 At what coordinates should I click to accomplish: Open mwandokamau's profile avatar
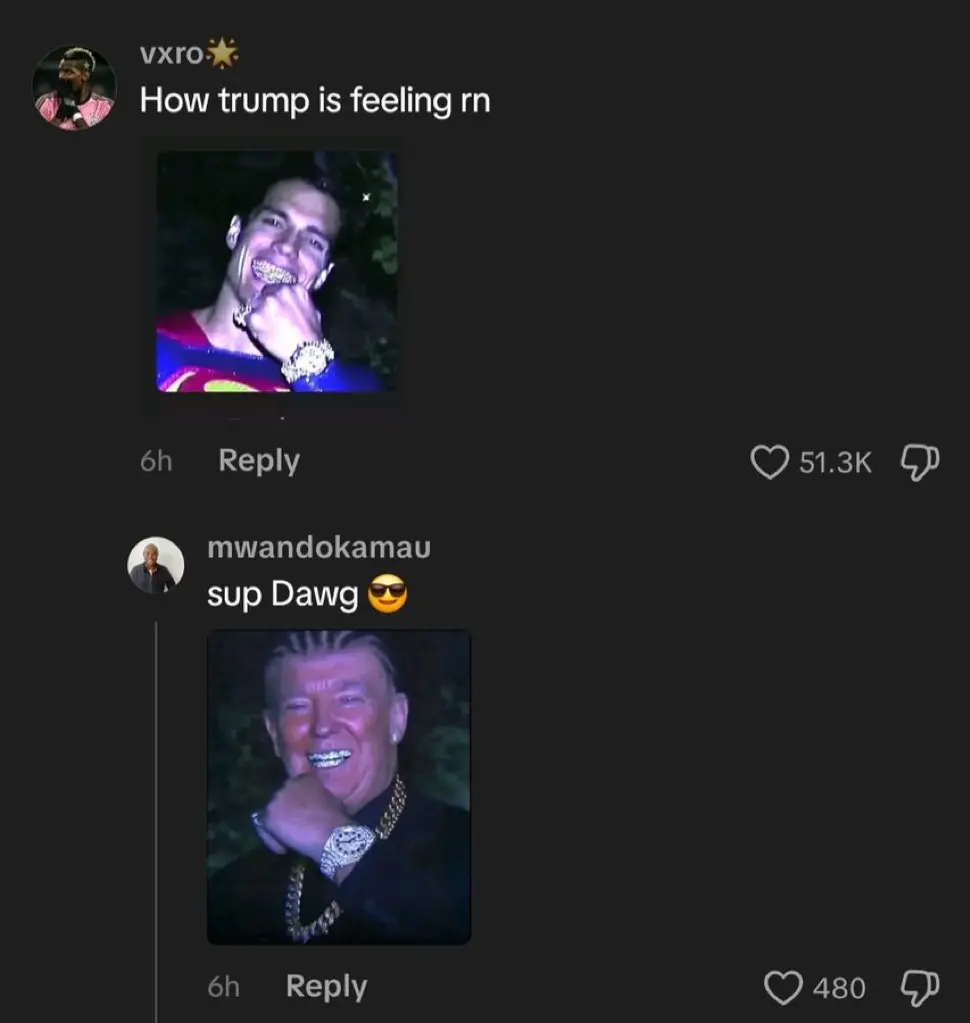pos(155,566)
